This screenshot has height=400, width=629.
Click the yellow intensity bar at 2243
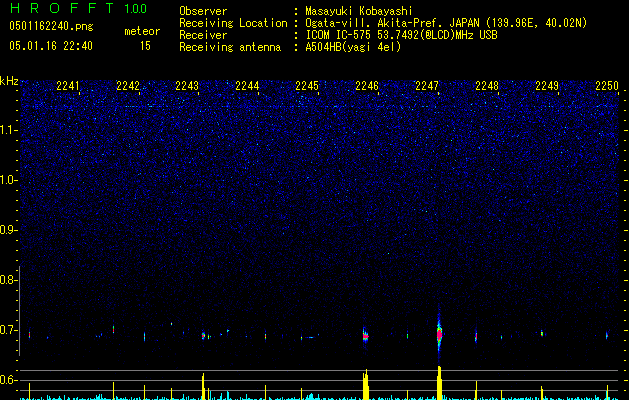tap(203, 386)
